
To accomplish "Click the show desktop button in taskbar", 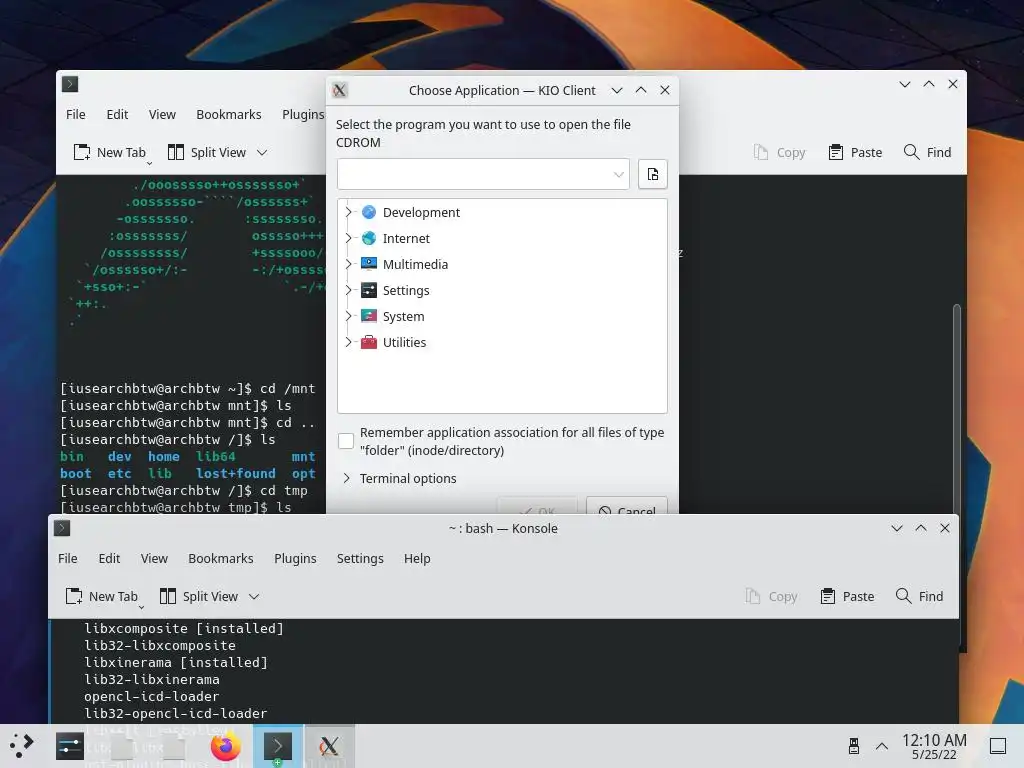I will point(998,746).
